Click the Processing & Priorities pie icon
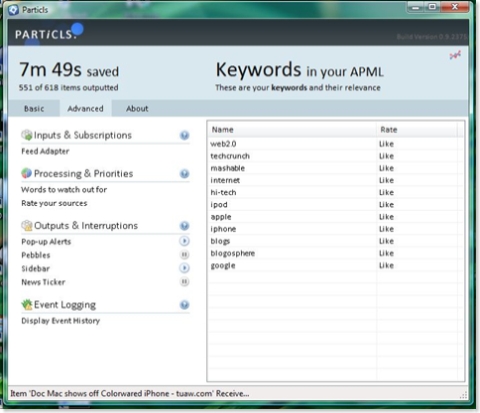 coord(27,173)
